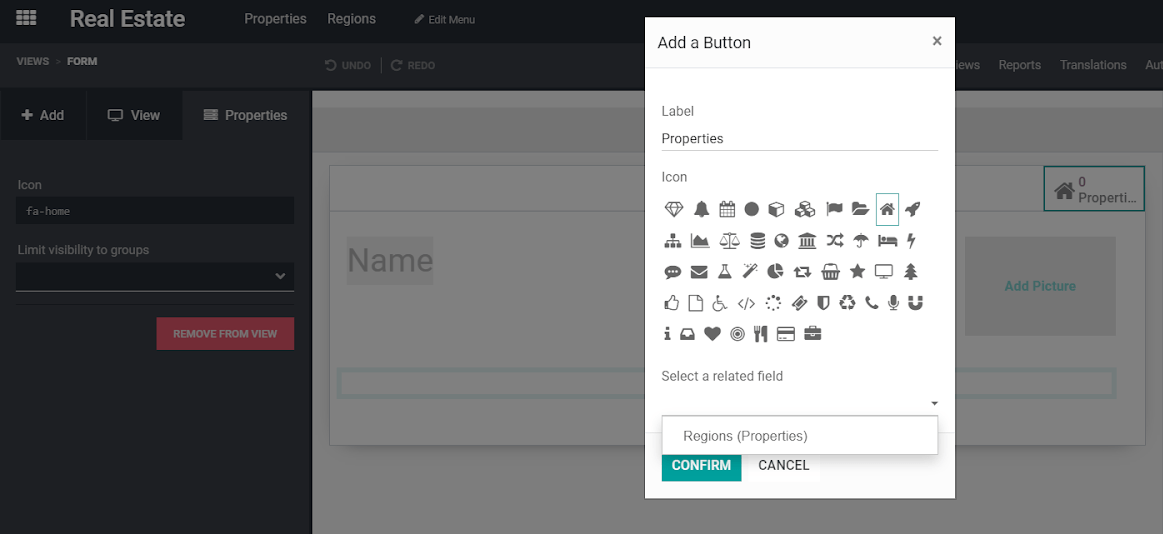This screenshot has width=1163, height=534.
Task: Open Limit visibility to groups dropdown
Action: pos(155,276)
